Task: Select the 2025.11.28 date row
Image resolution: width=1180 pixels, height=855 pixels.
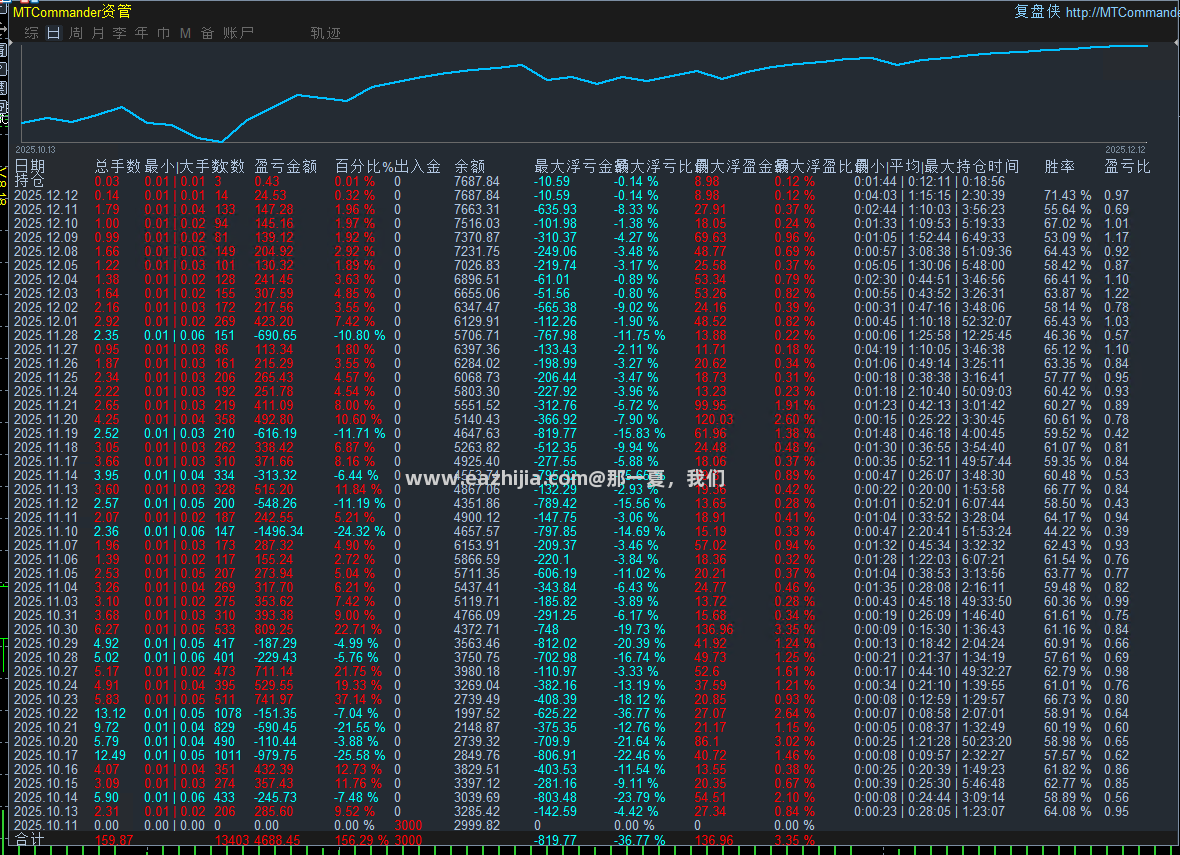Action: (x=46, y=336)
